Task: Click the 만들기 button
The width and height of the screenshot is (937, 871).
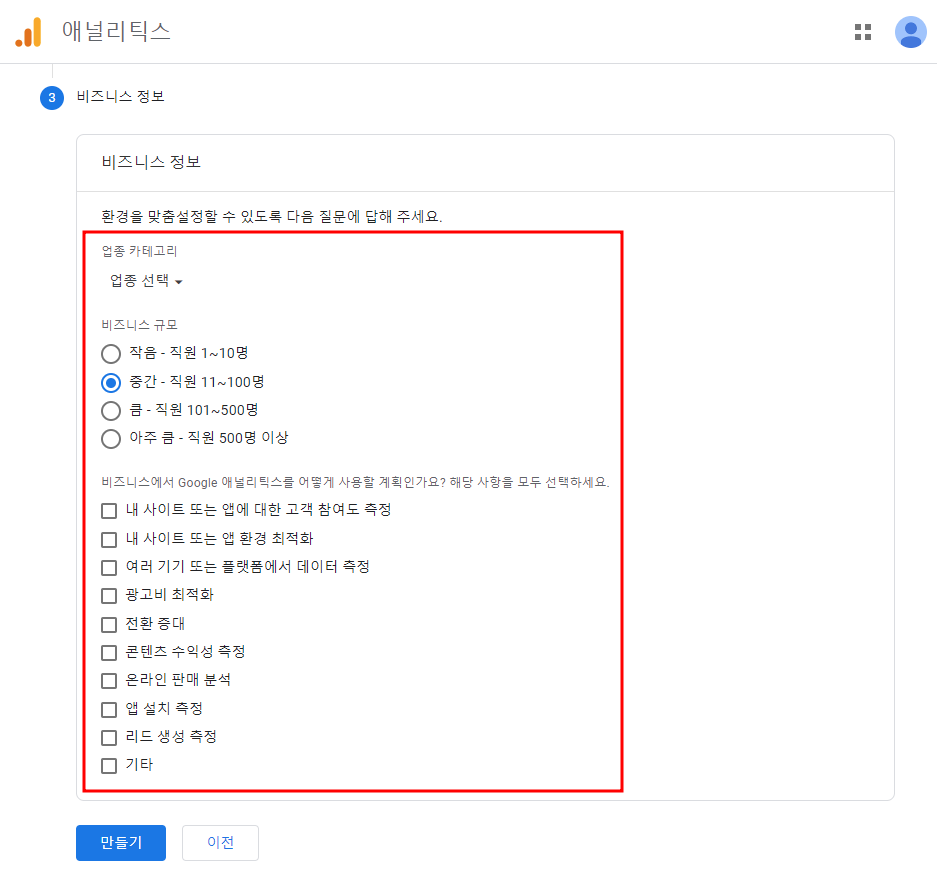Action: [121, 842]
